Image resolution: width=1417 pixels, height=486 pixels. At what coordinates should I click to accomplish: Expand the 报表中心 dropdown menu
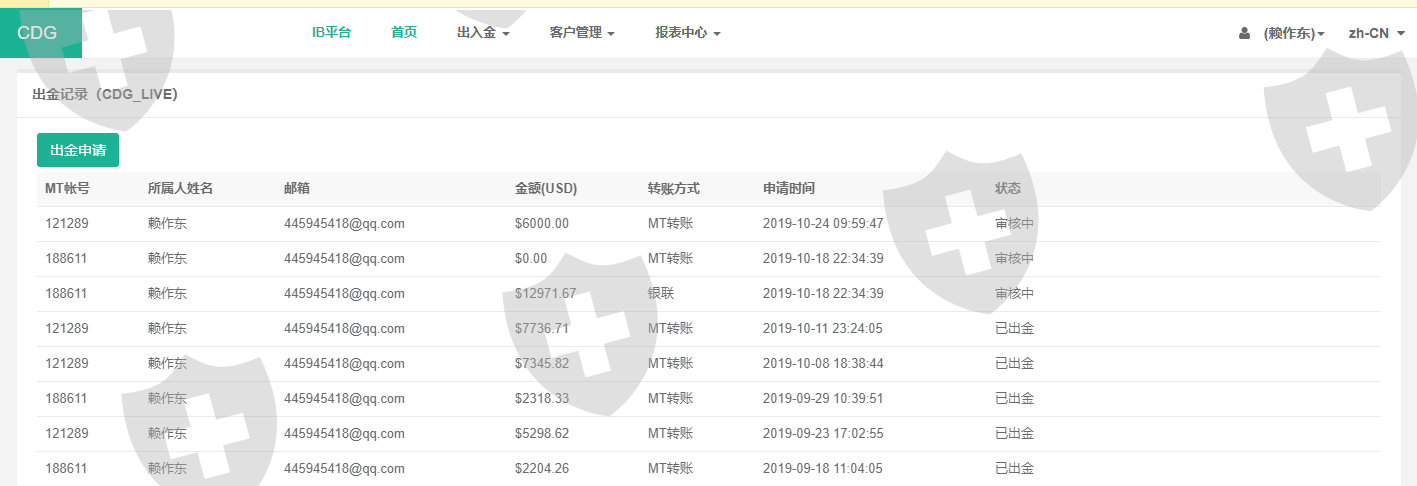coord(687,33)
